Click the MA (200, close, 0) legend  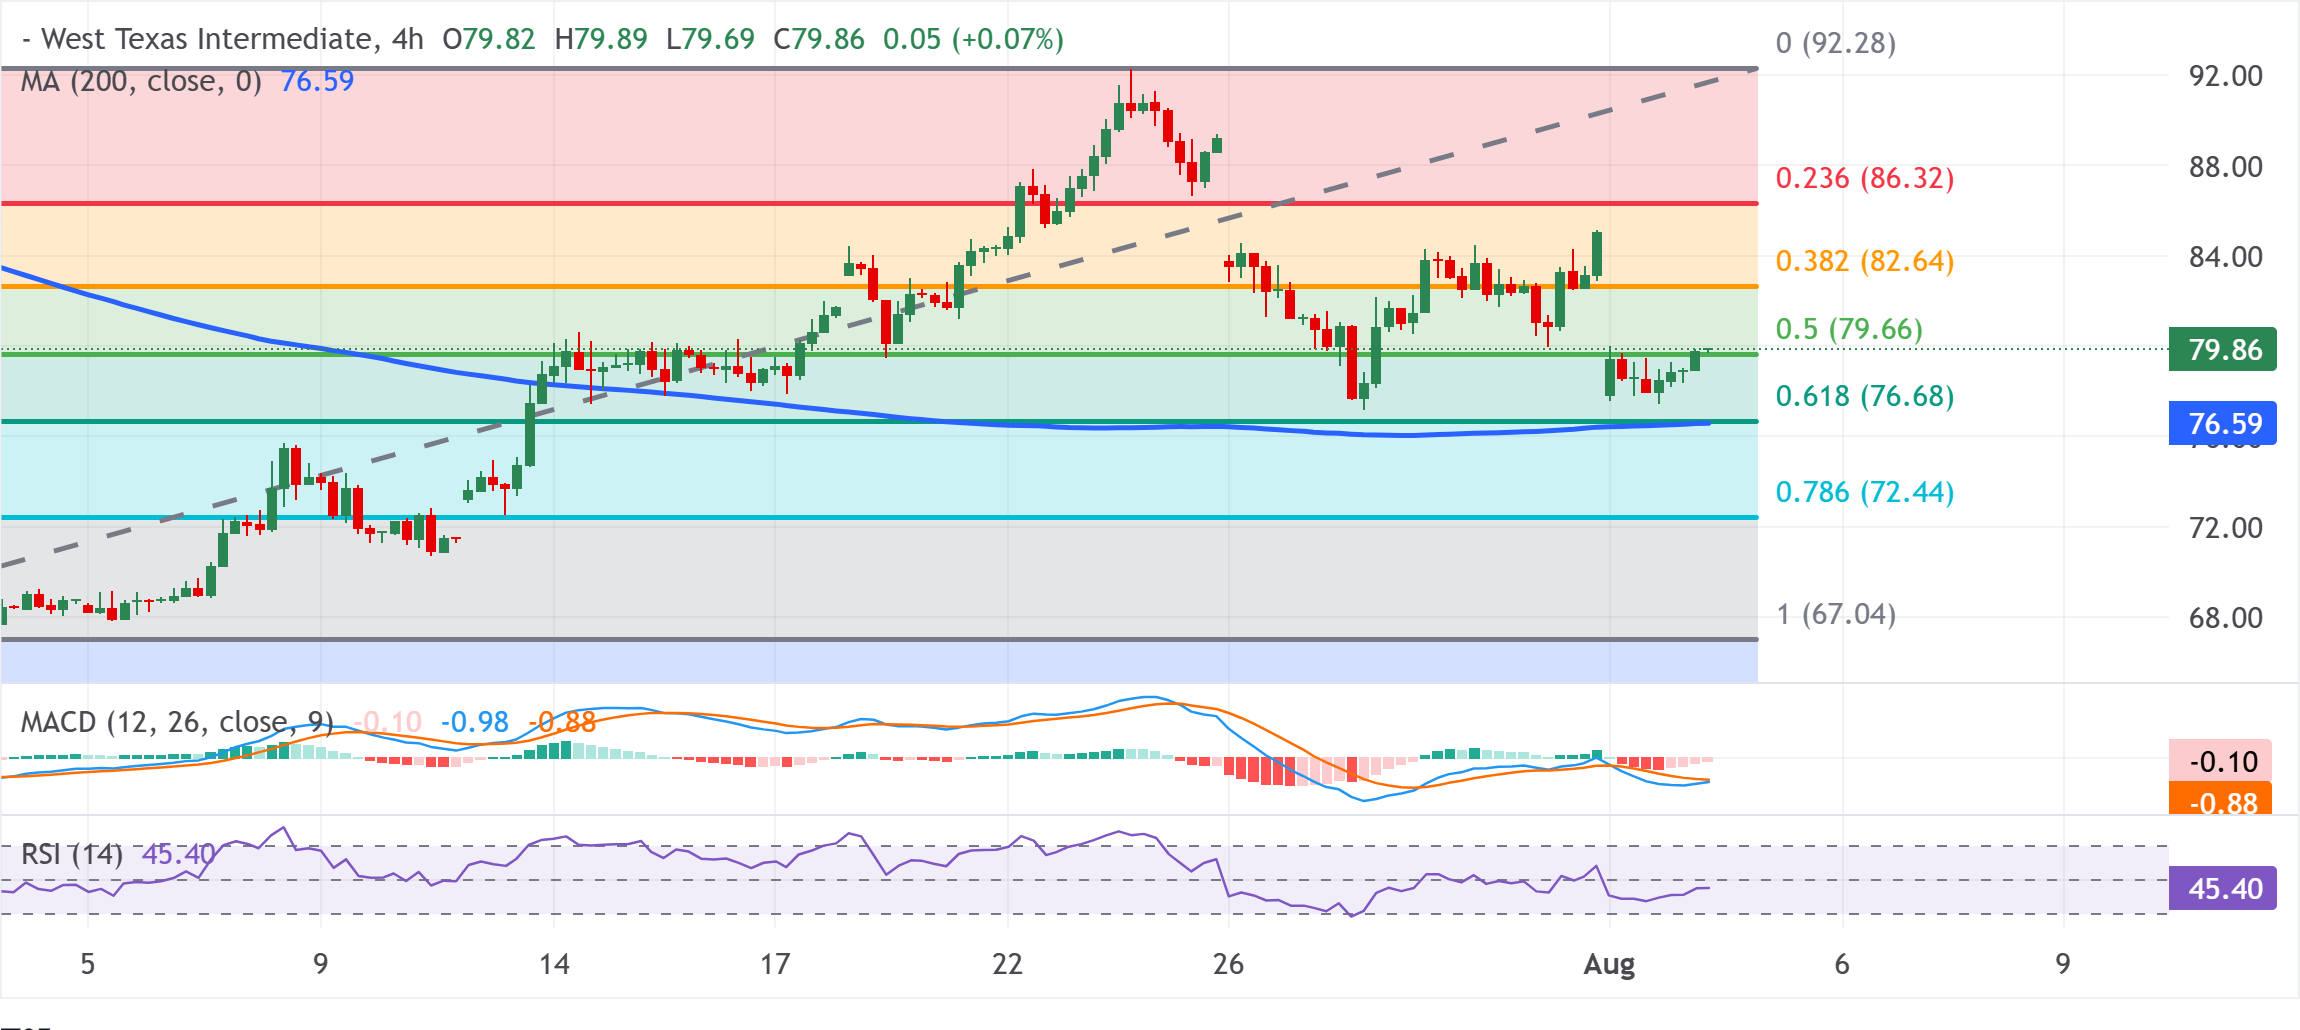coord(141,81)
